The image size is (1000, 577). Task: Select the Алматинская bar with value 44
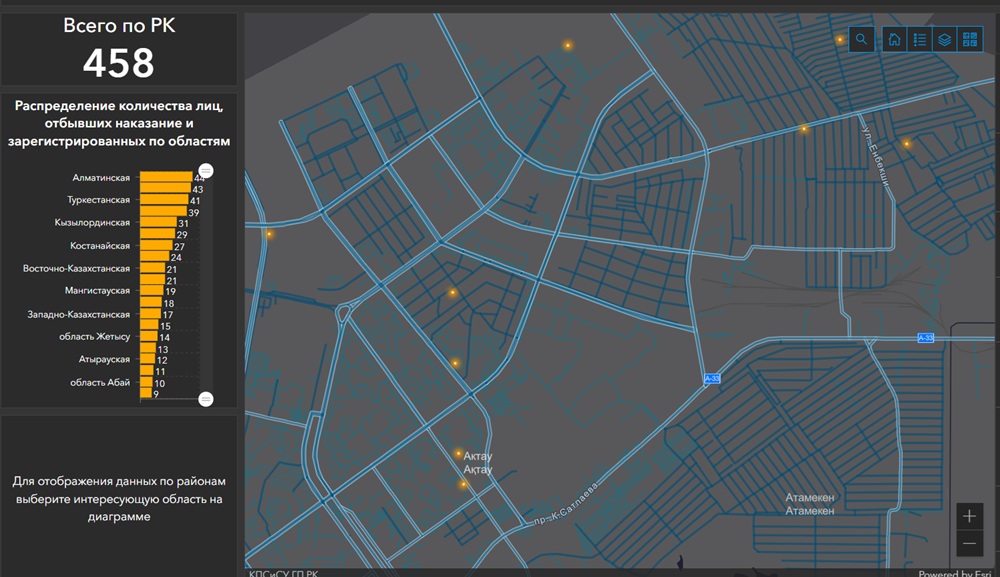tap(165, 177)
